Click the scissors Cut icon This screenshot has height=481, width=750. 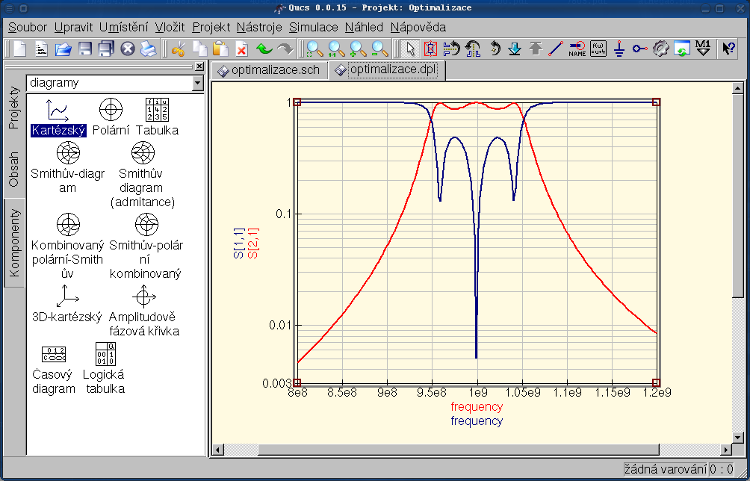click(x=178, y=48)
